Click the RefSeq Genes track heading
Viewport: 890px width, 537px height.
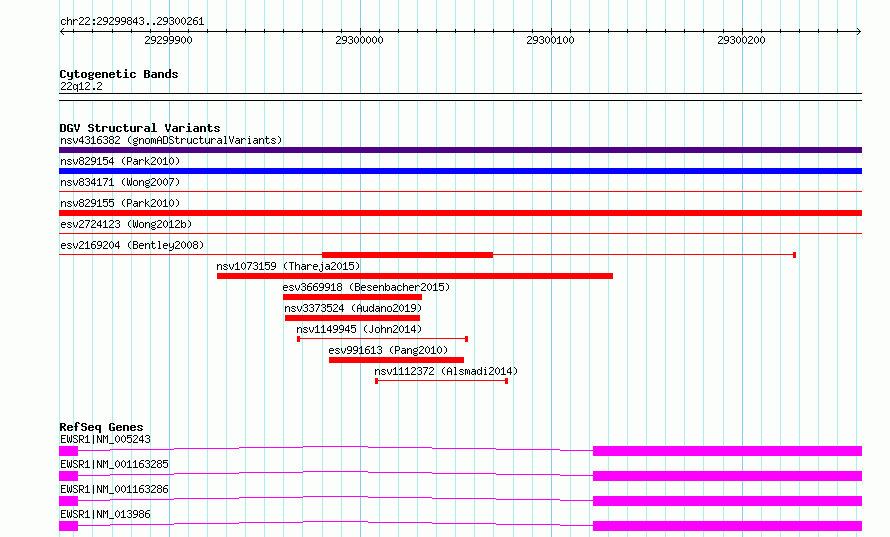coord(101,427)
